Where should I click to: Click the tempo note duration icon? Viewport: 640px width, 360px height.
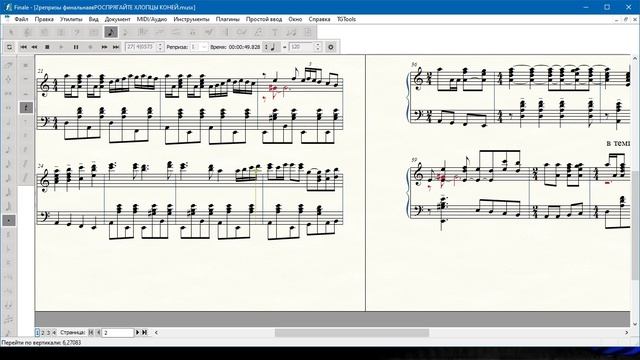tap(273, 47)
